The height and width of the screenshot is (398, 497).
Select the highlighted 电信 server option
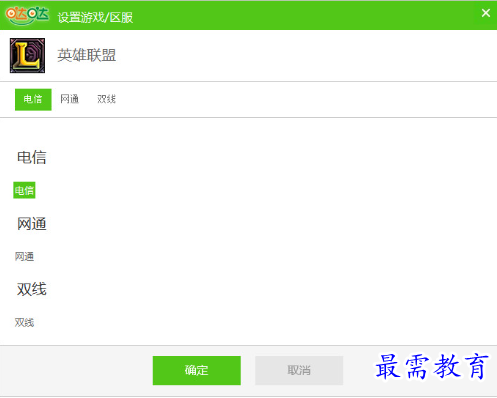pos(24,190)
